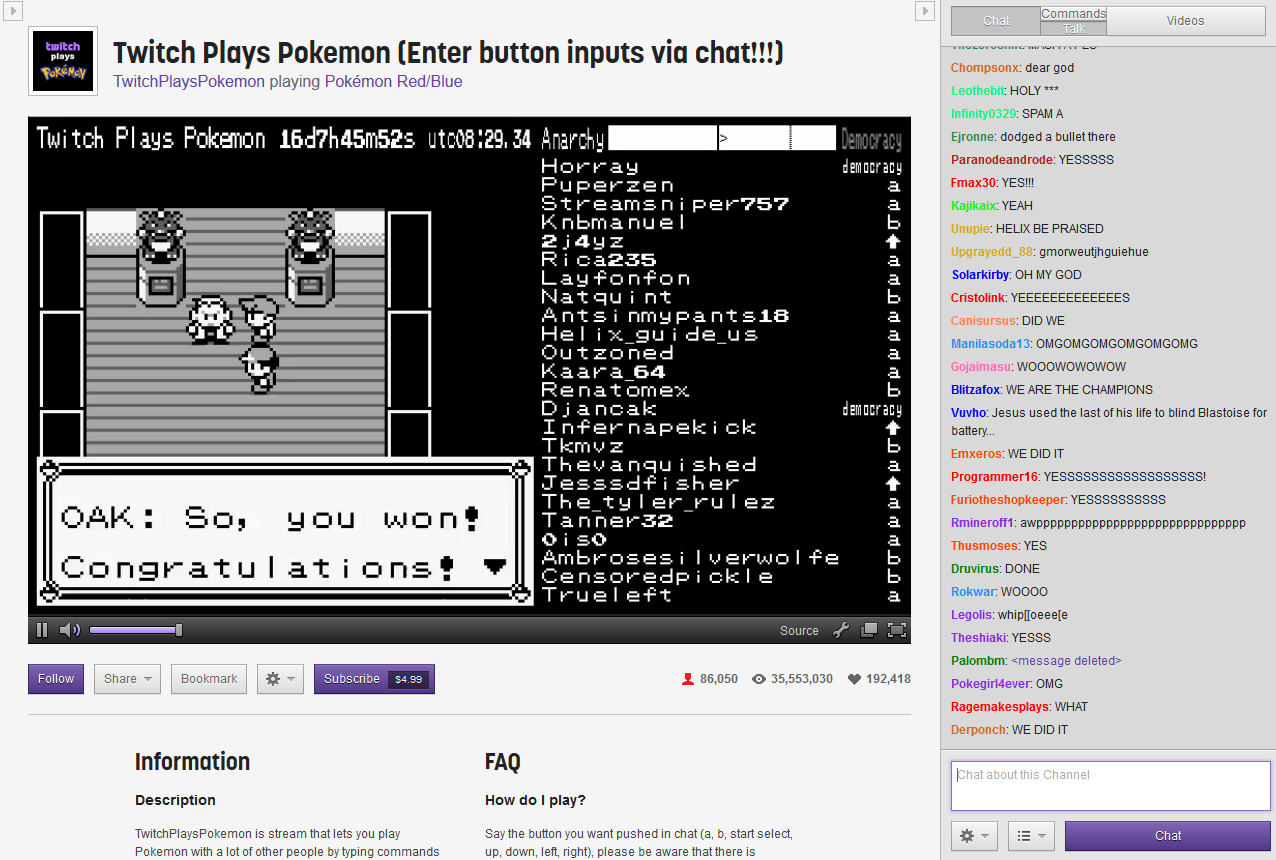Open channel gear options dropdown
The height and width of the screenshot is (860, 1276).
click(280, 679)
